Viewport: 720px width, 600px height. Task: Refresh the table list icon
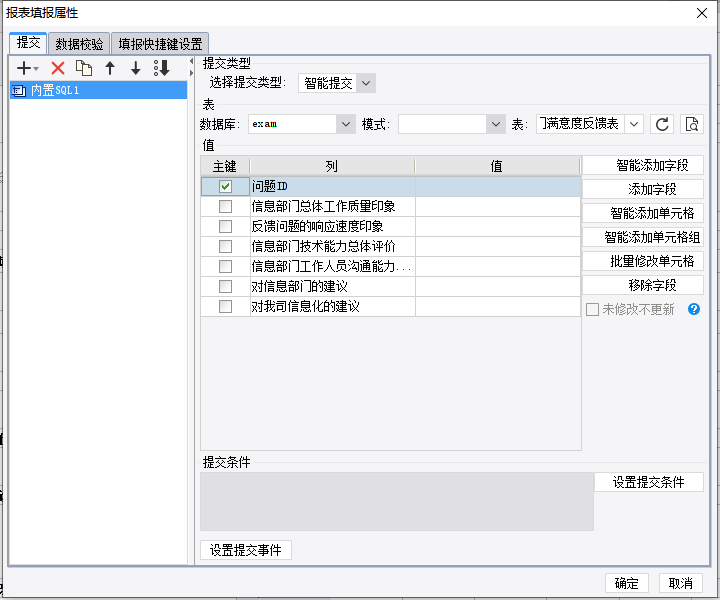(662, 124)
